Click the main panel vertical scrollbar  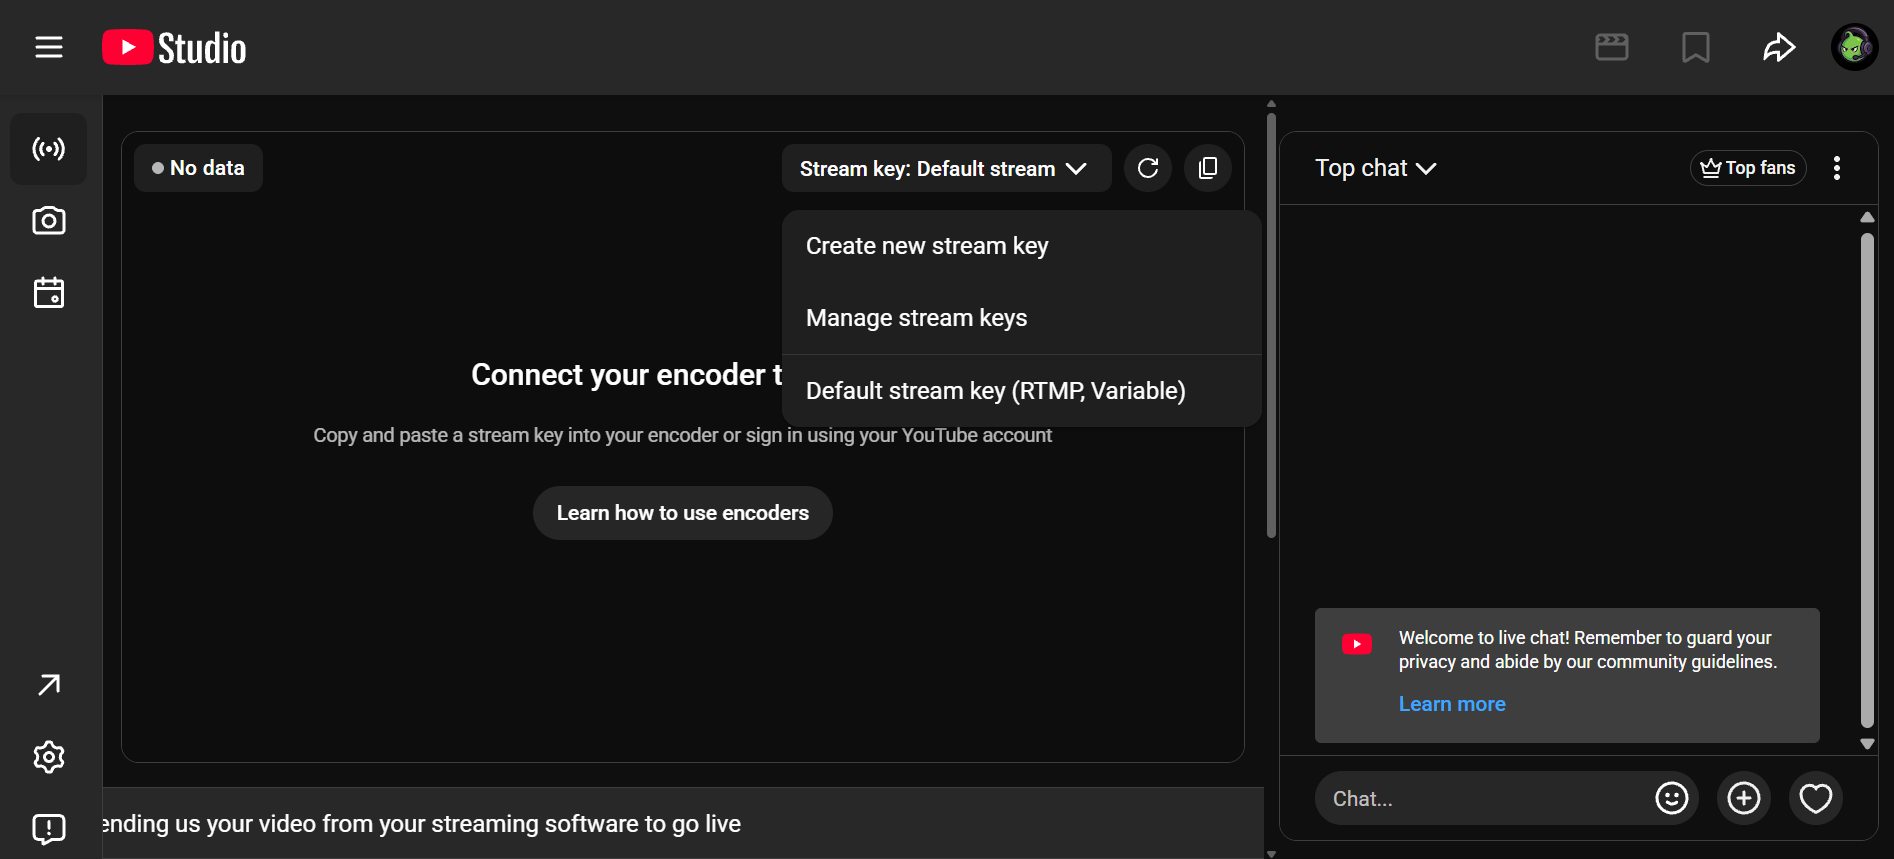(x=1271, y=325)
